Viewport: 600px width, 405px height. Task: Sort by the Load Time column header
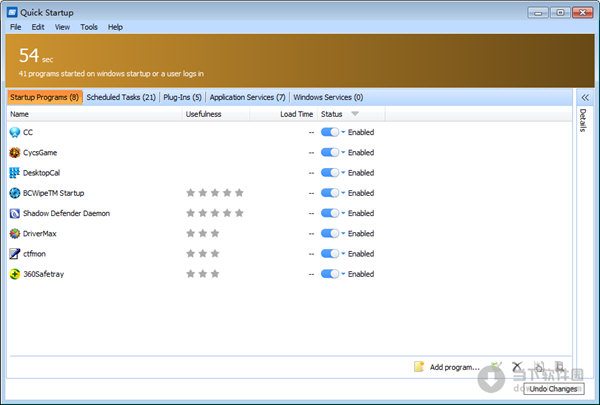(284, 114)
